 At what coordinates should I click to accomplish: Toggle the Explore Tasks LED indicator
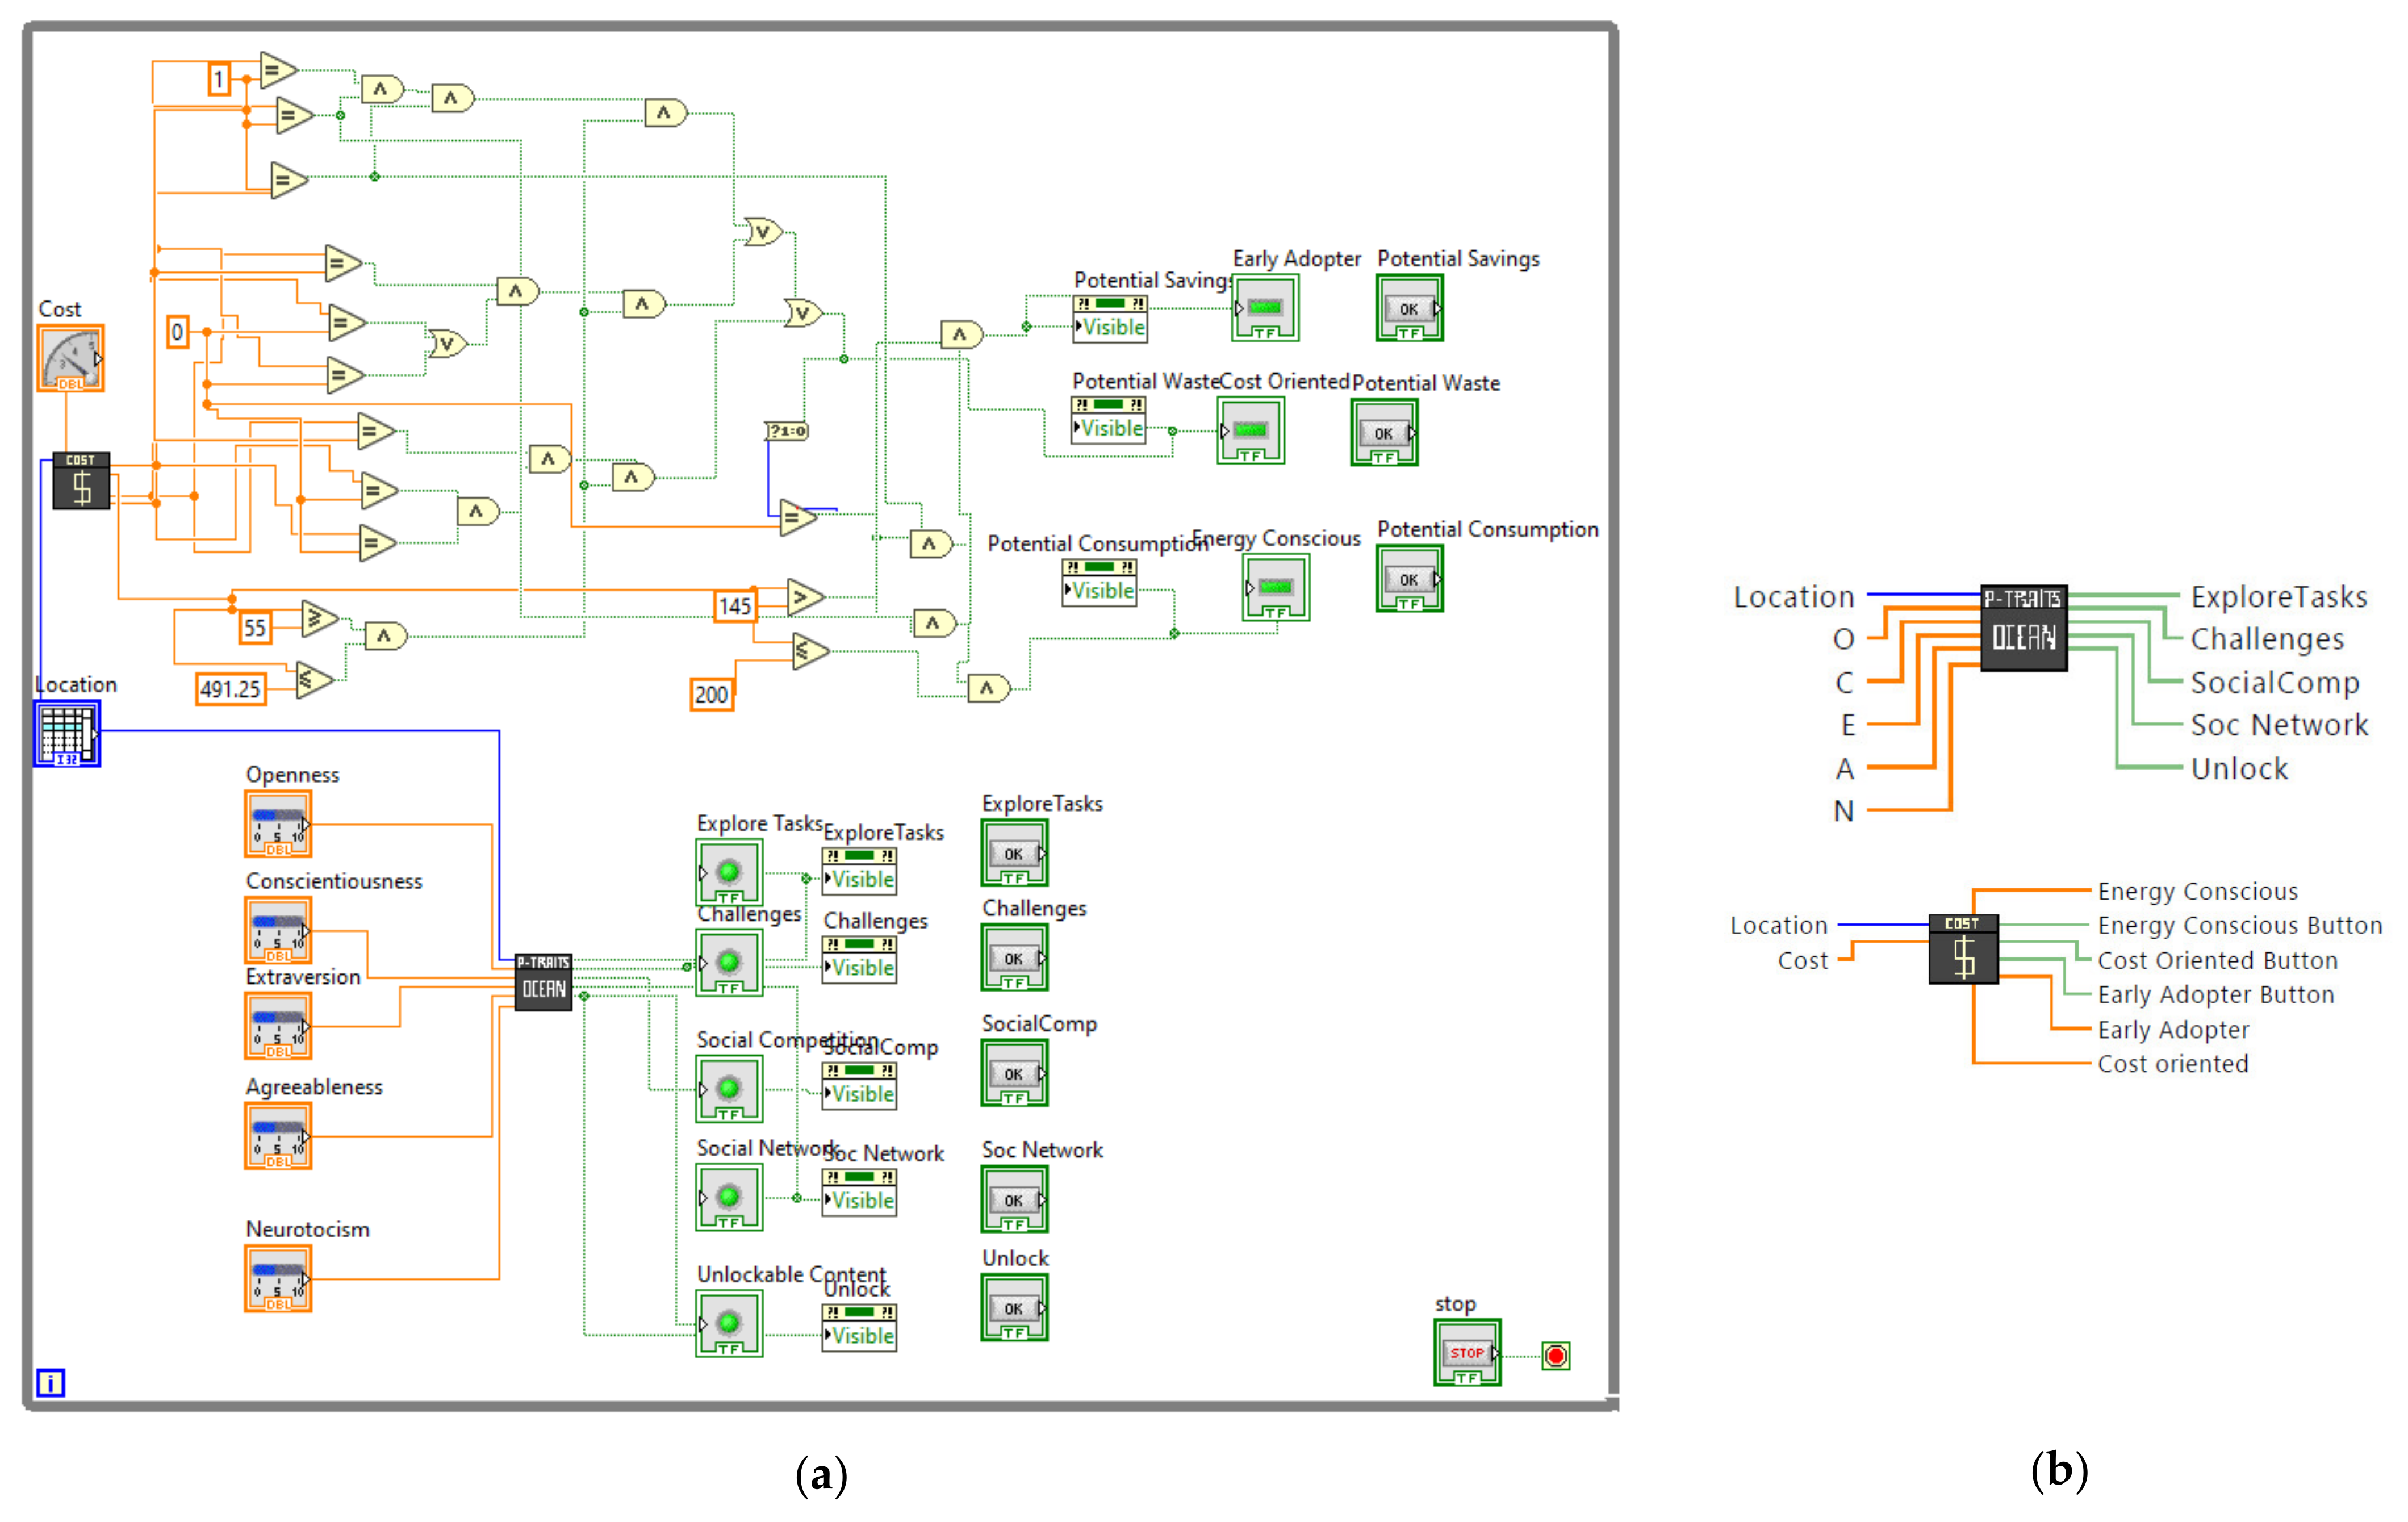click(x=729, y=872)
